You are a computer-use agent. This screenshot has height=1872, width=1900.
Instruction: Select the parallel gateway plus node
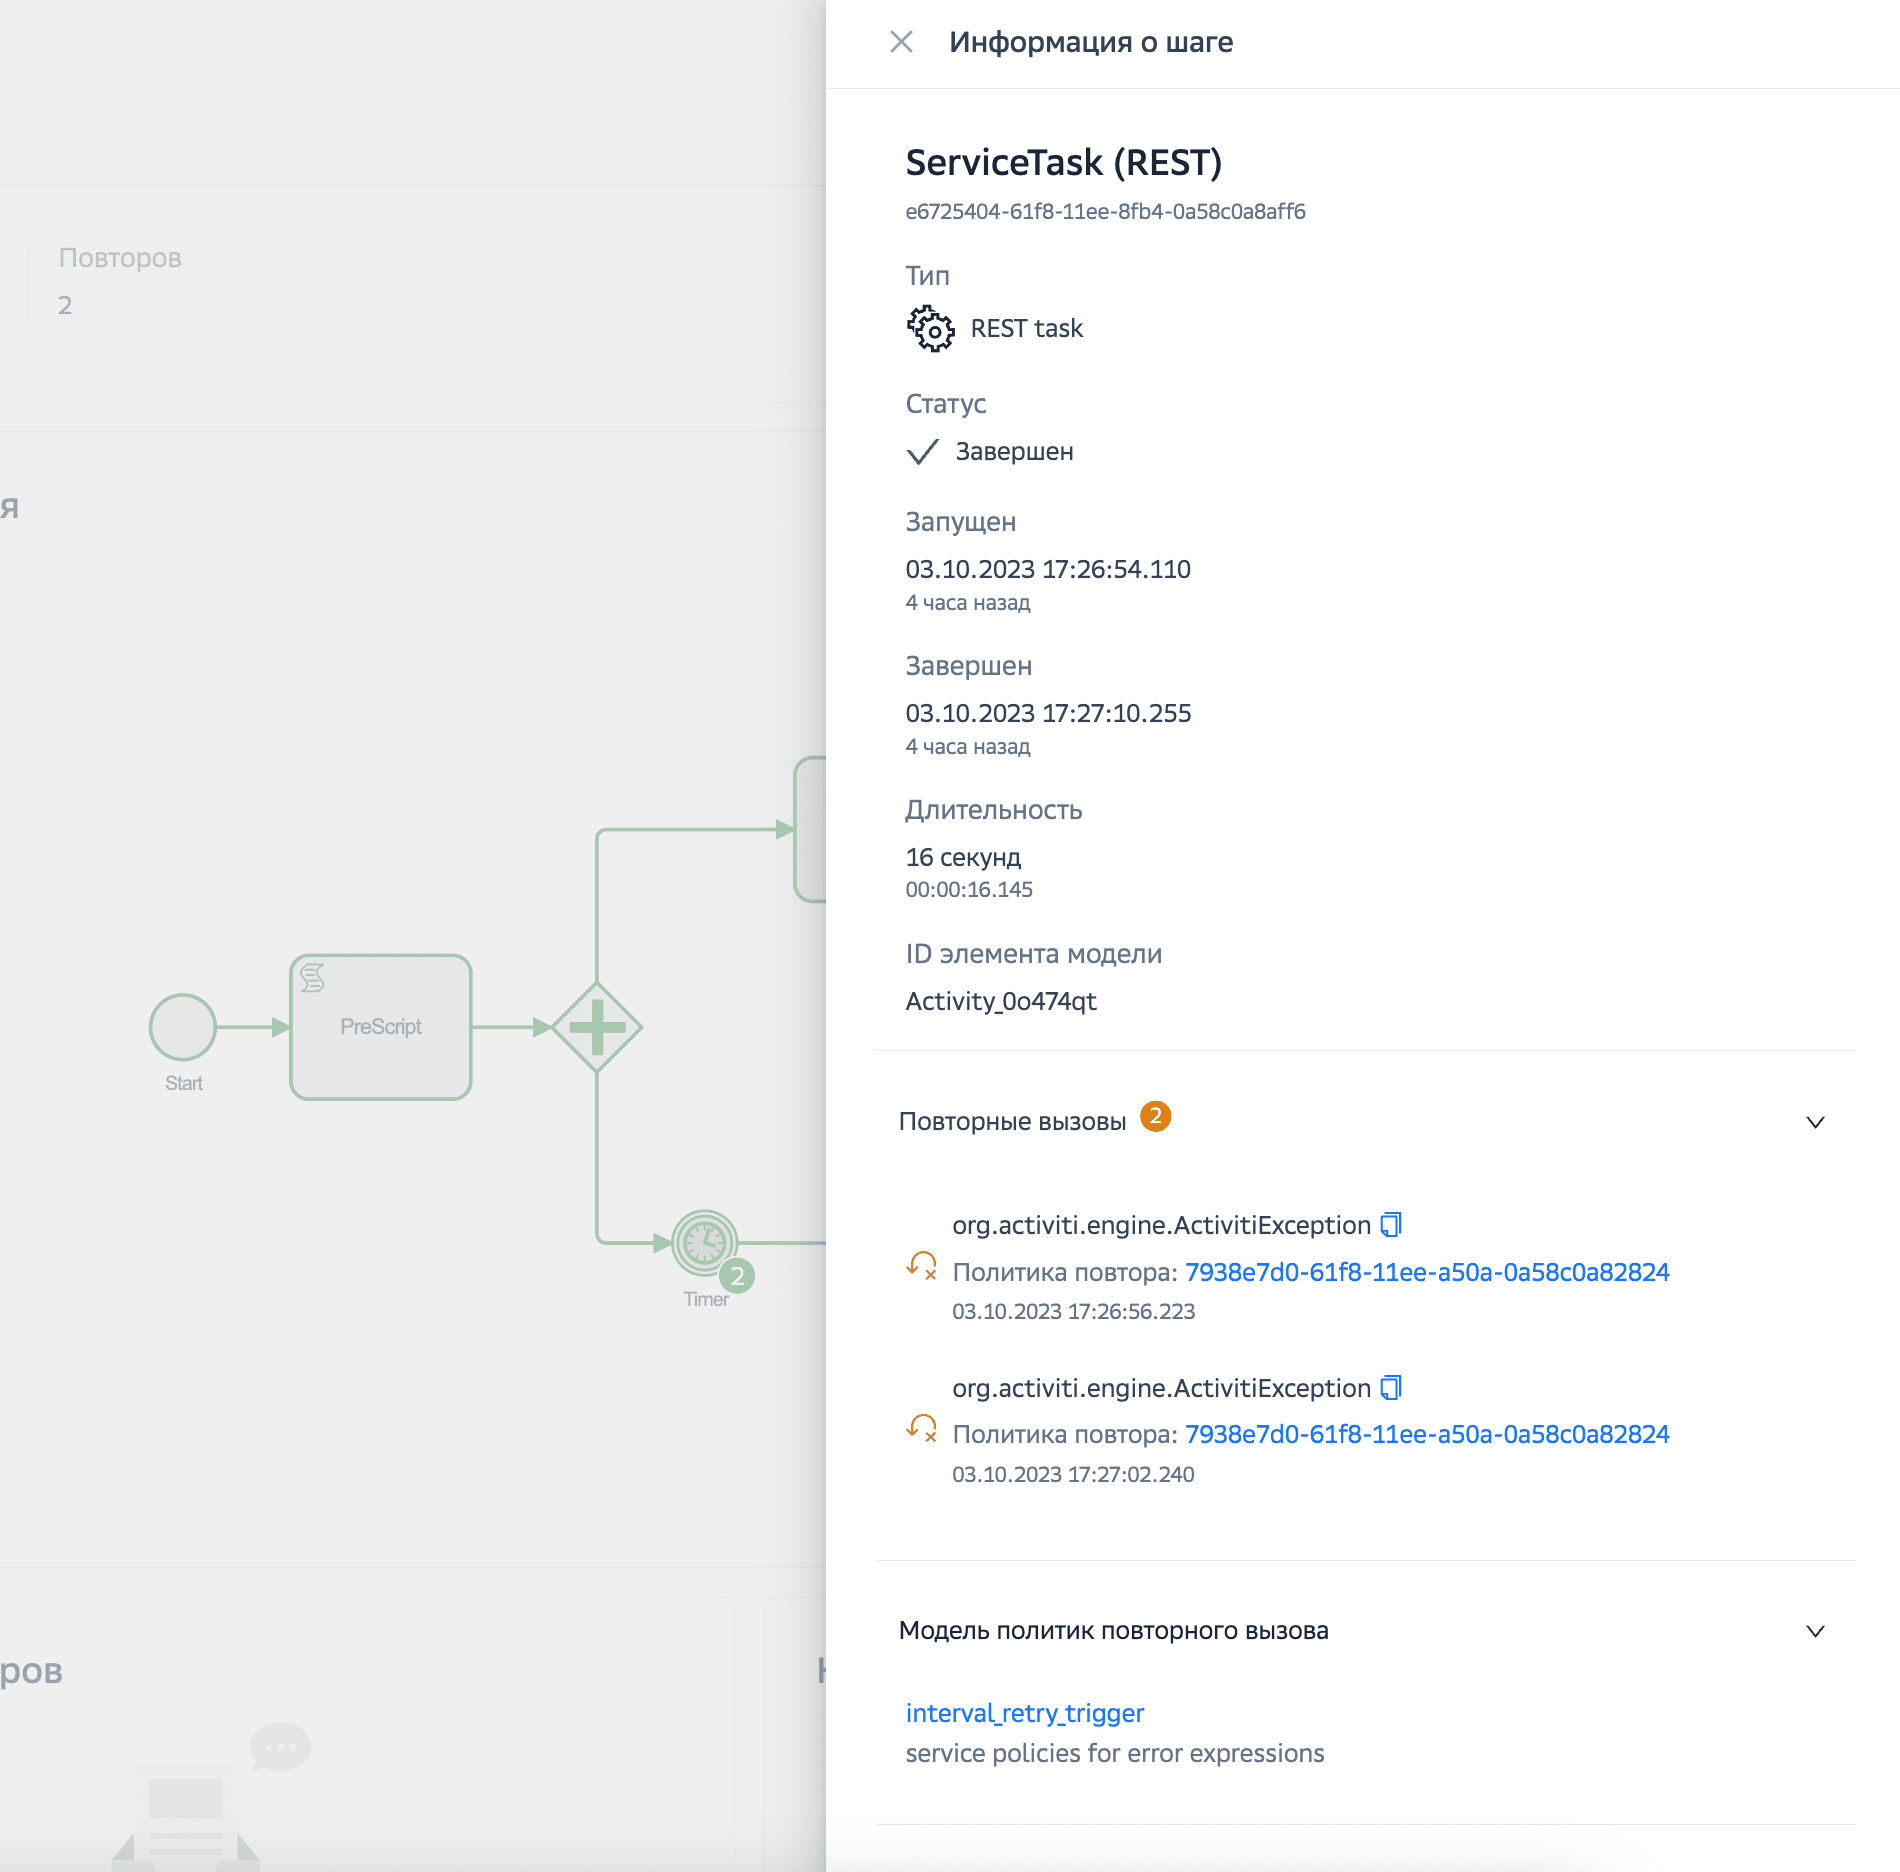click(x=597, y=1027)
